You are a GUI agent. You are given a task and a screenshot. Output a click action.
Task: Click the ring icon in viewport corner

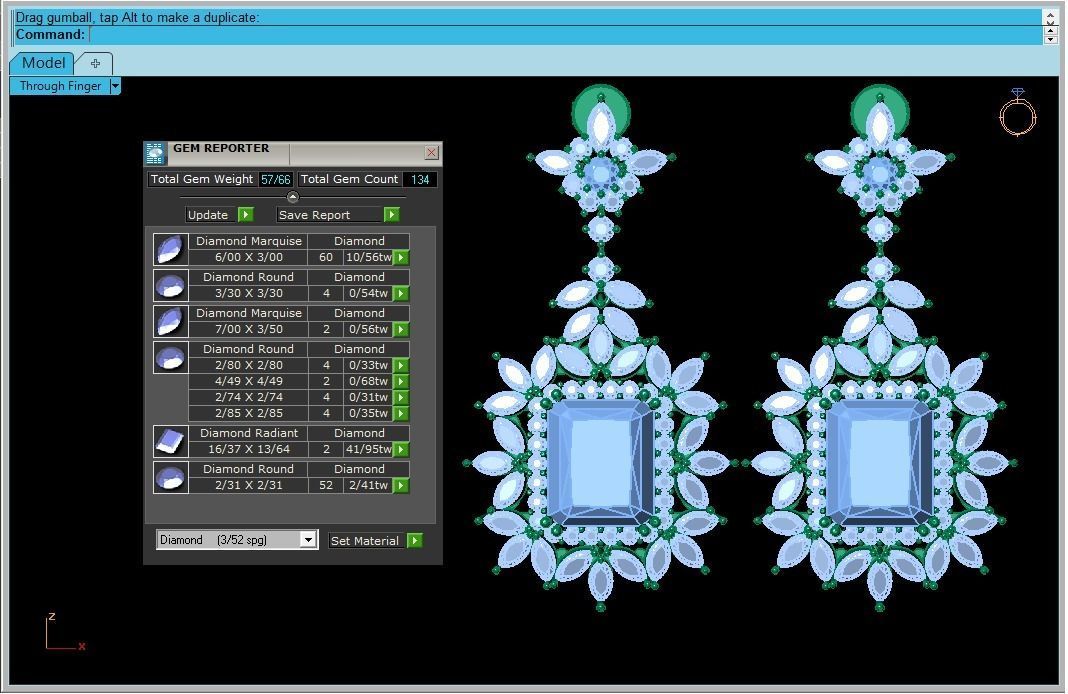click(x=1018, y=112)
